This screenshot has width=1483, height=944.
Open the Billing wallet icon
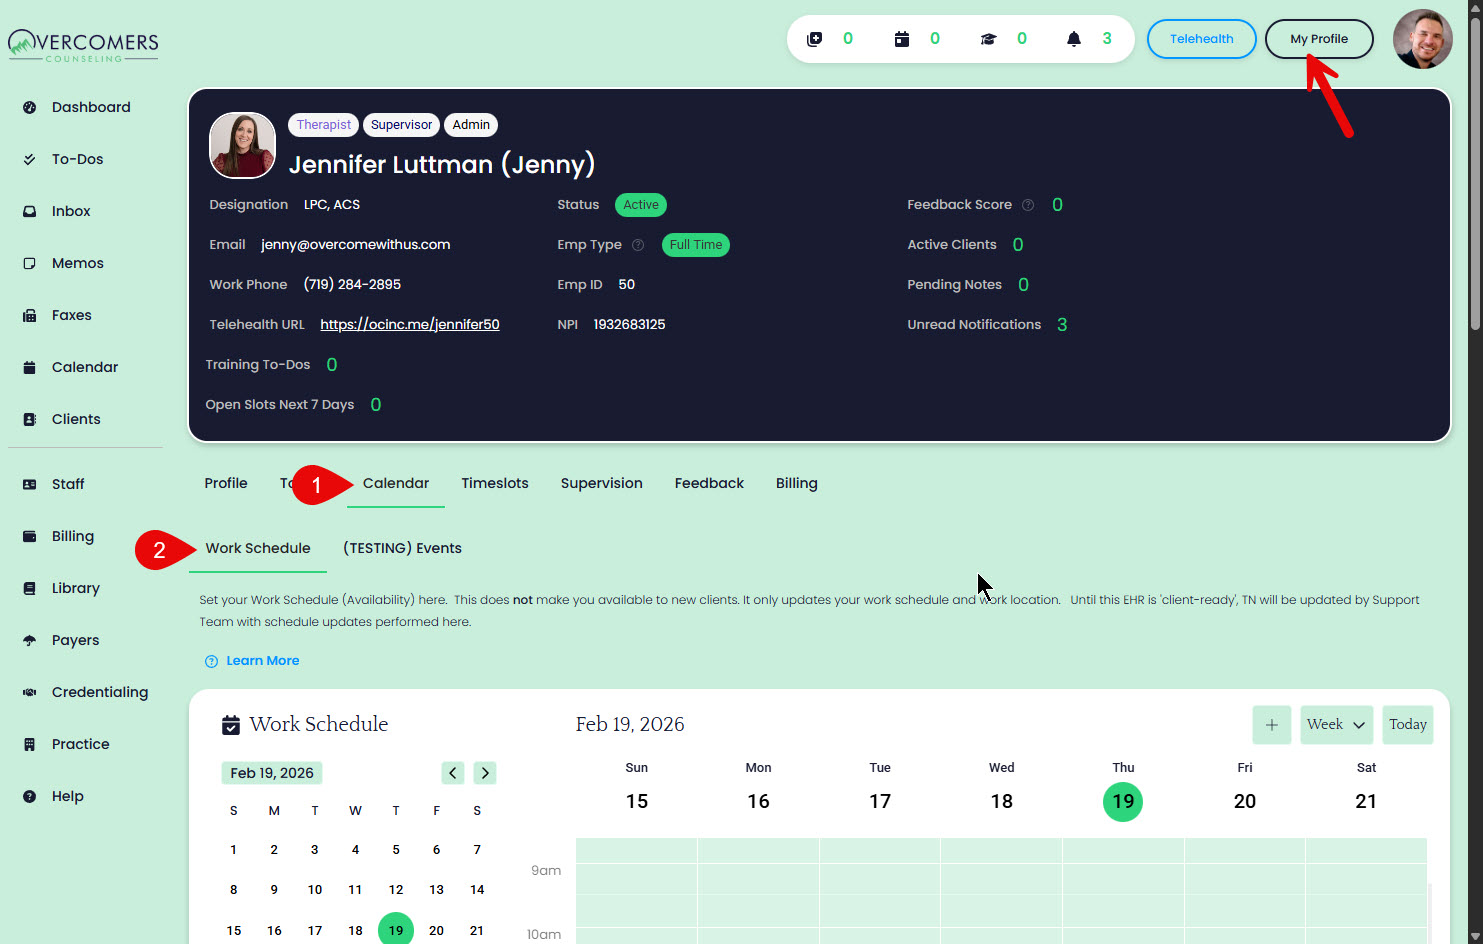point(30,536)
